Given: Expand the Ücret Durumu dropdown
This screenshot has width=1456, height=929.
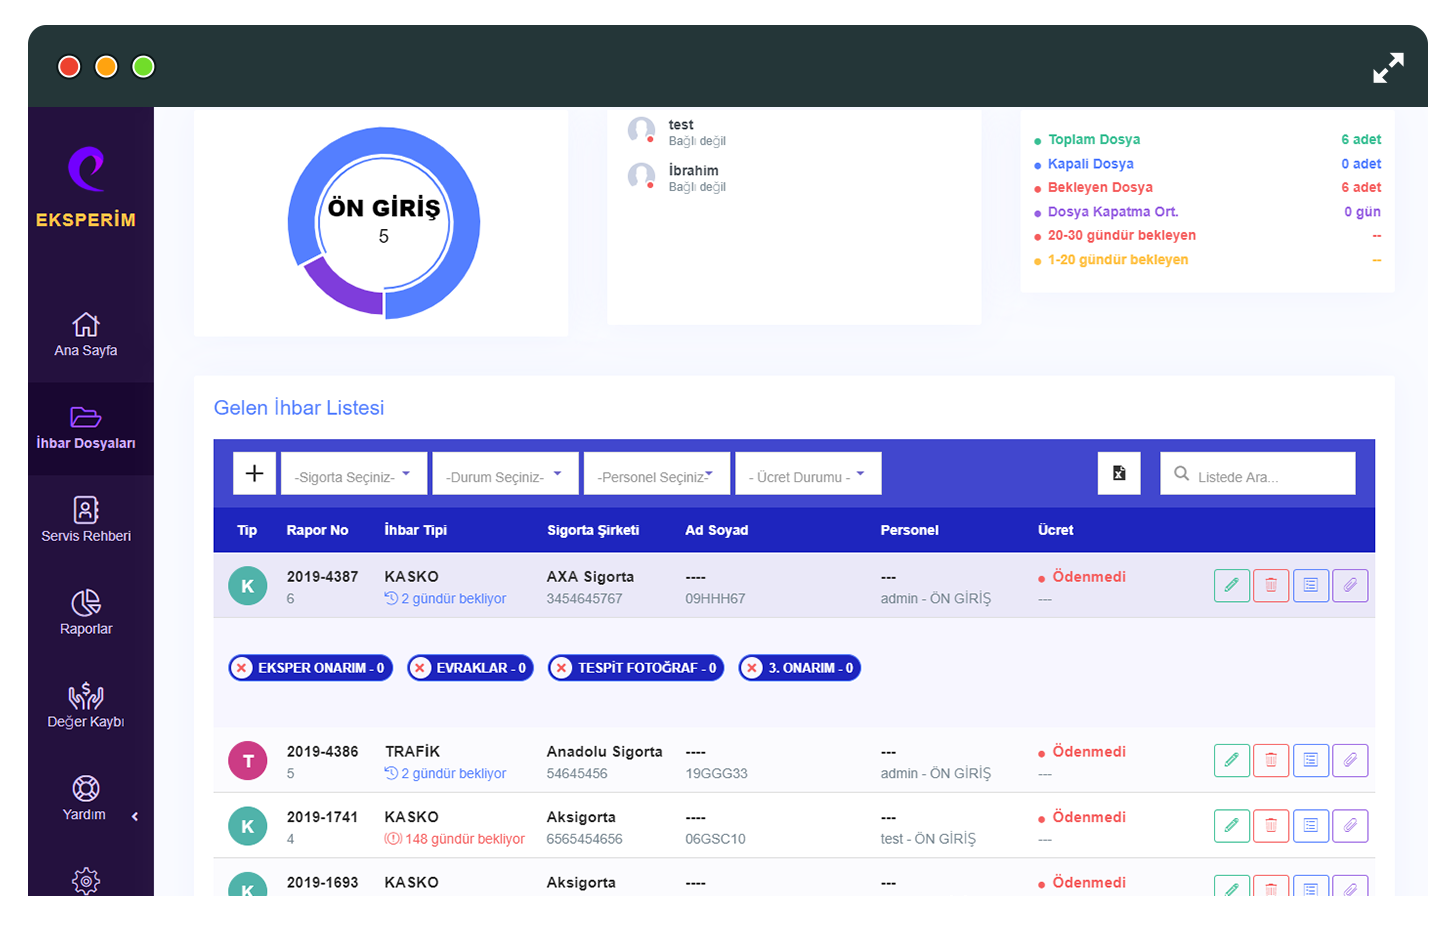Looking at the screenshot, I should (x=808, y=474).
